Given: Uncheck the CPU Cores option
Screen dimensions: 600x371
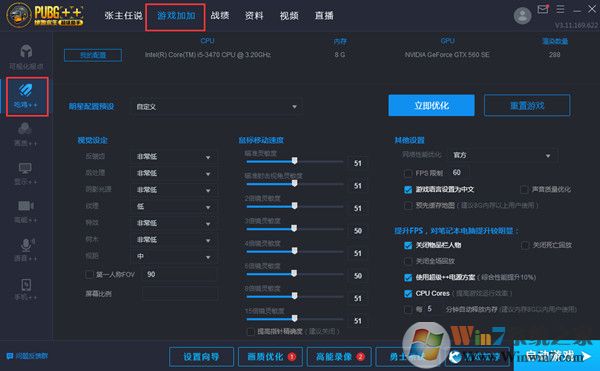Looking at the screenshot, I should [x=408, y=293].
